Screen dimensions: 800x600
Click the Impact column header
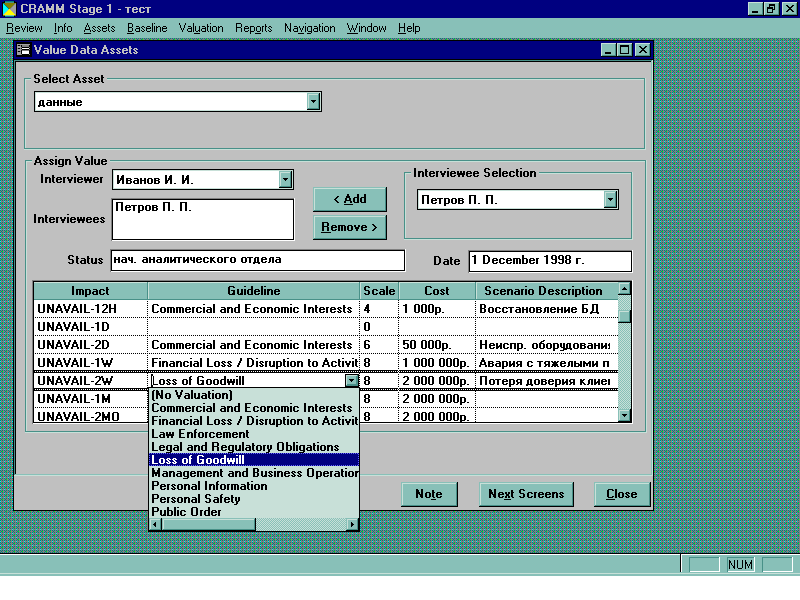(x=90, y=291)
